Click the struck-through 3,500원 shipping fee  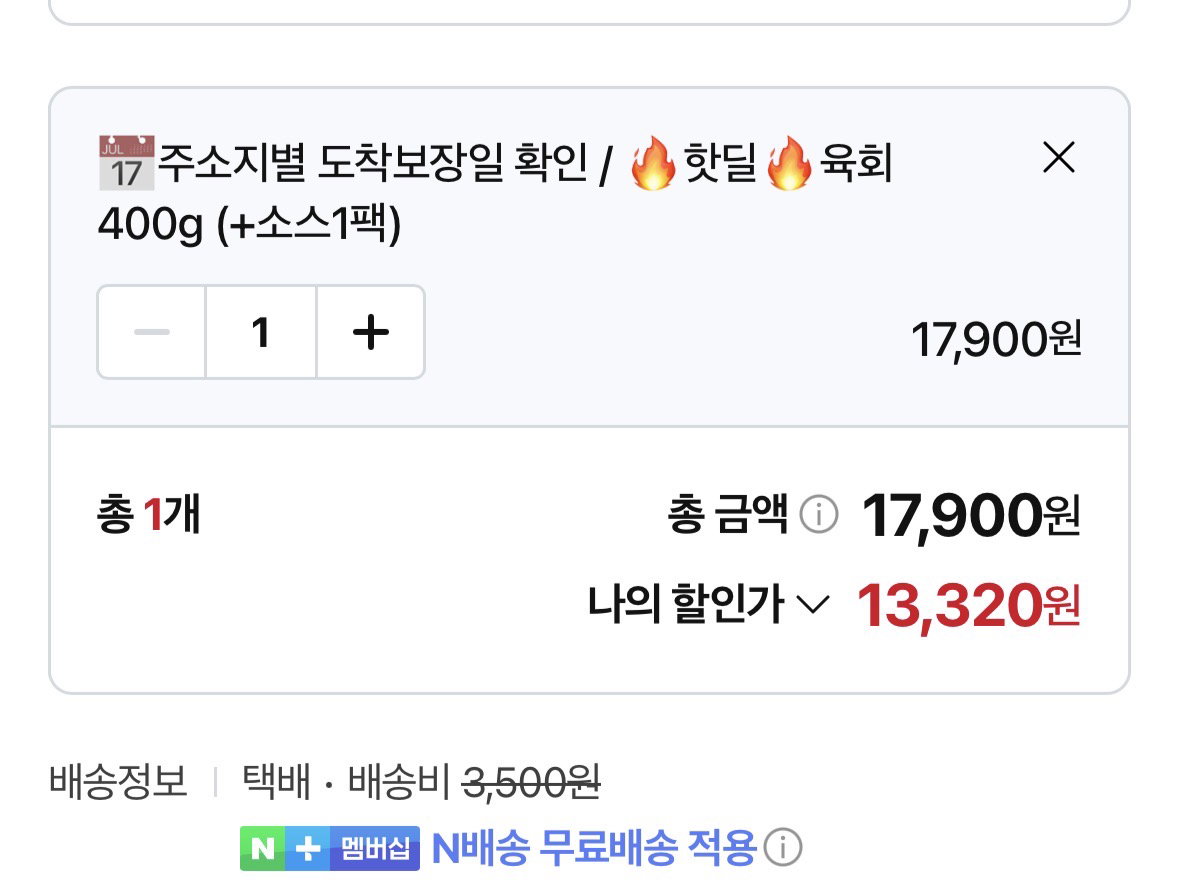click(531, 782)
